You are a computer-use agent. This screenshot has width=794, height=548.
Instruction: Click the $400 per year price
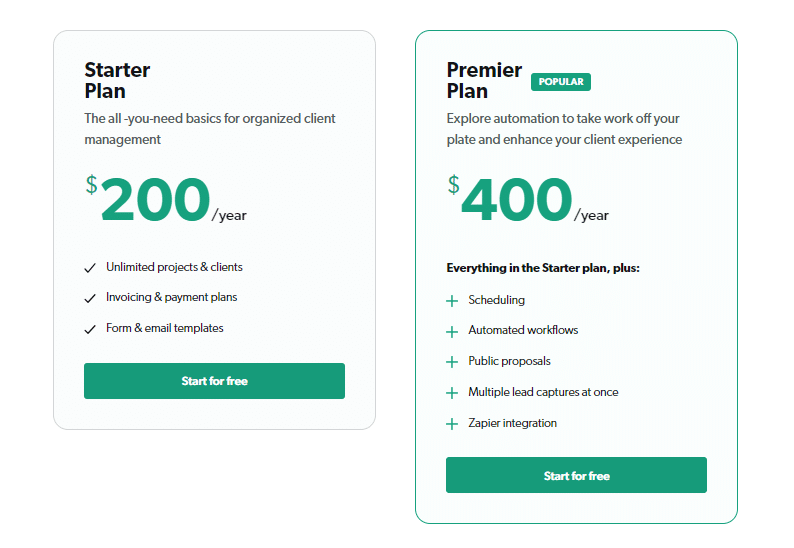click(528, 199)
